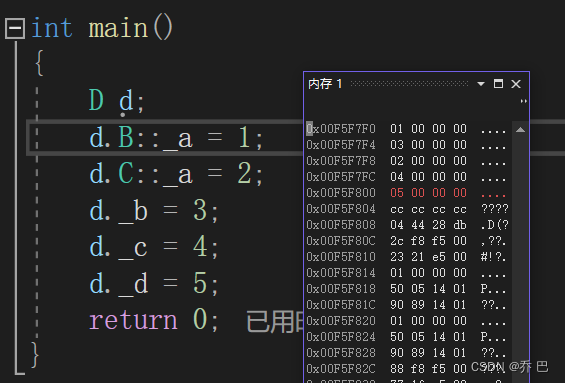Image resolution: width=565 pixels, height=383 pixels.
Task: Select red bytes 05 00 00 00
Action: 428,193
